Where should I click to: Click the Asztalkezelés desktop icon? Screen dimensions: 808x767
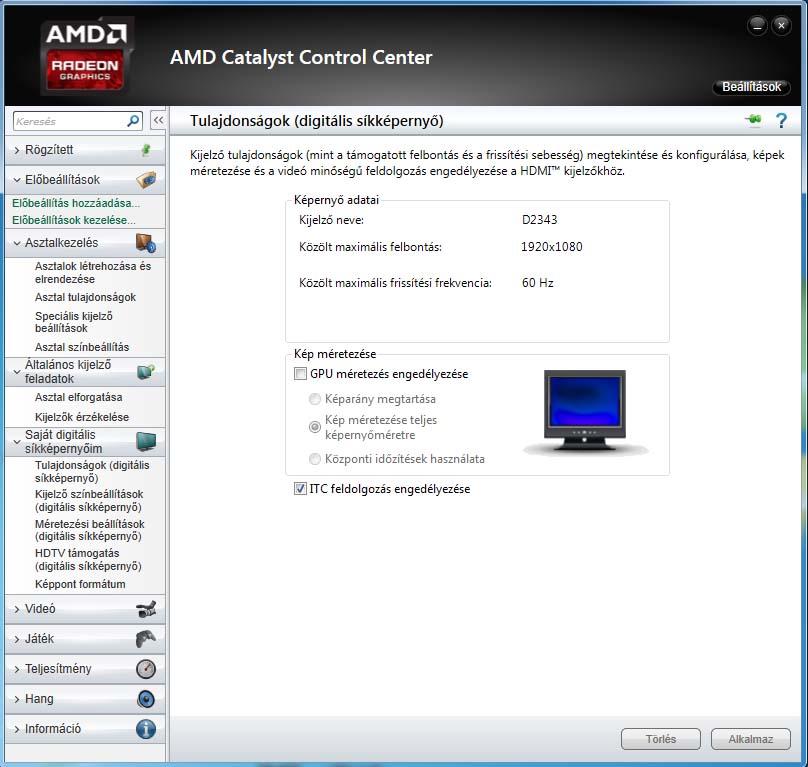point(146,243)
